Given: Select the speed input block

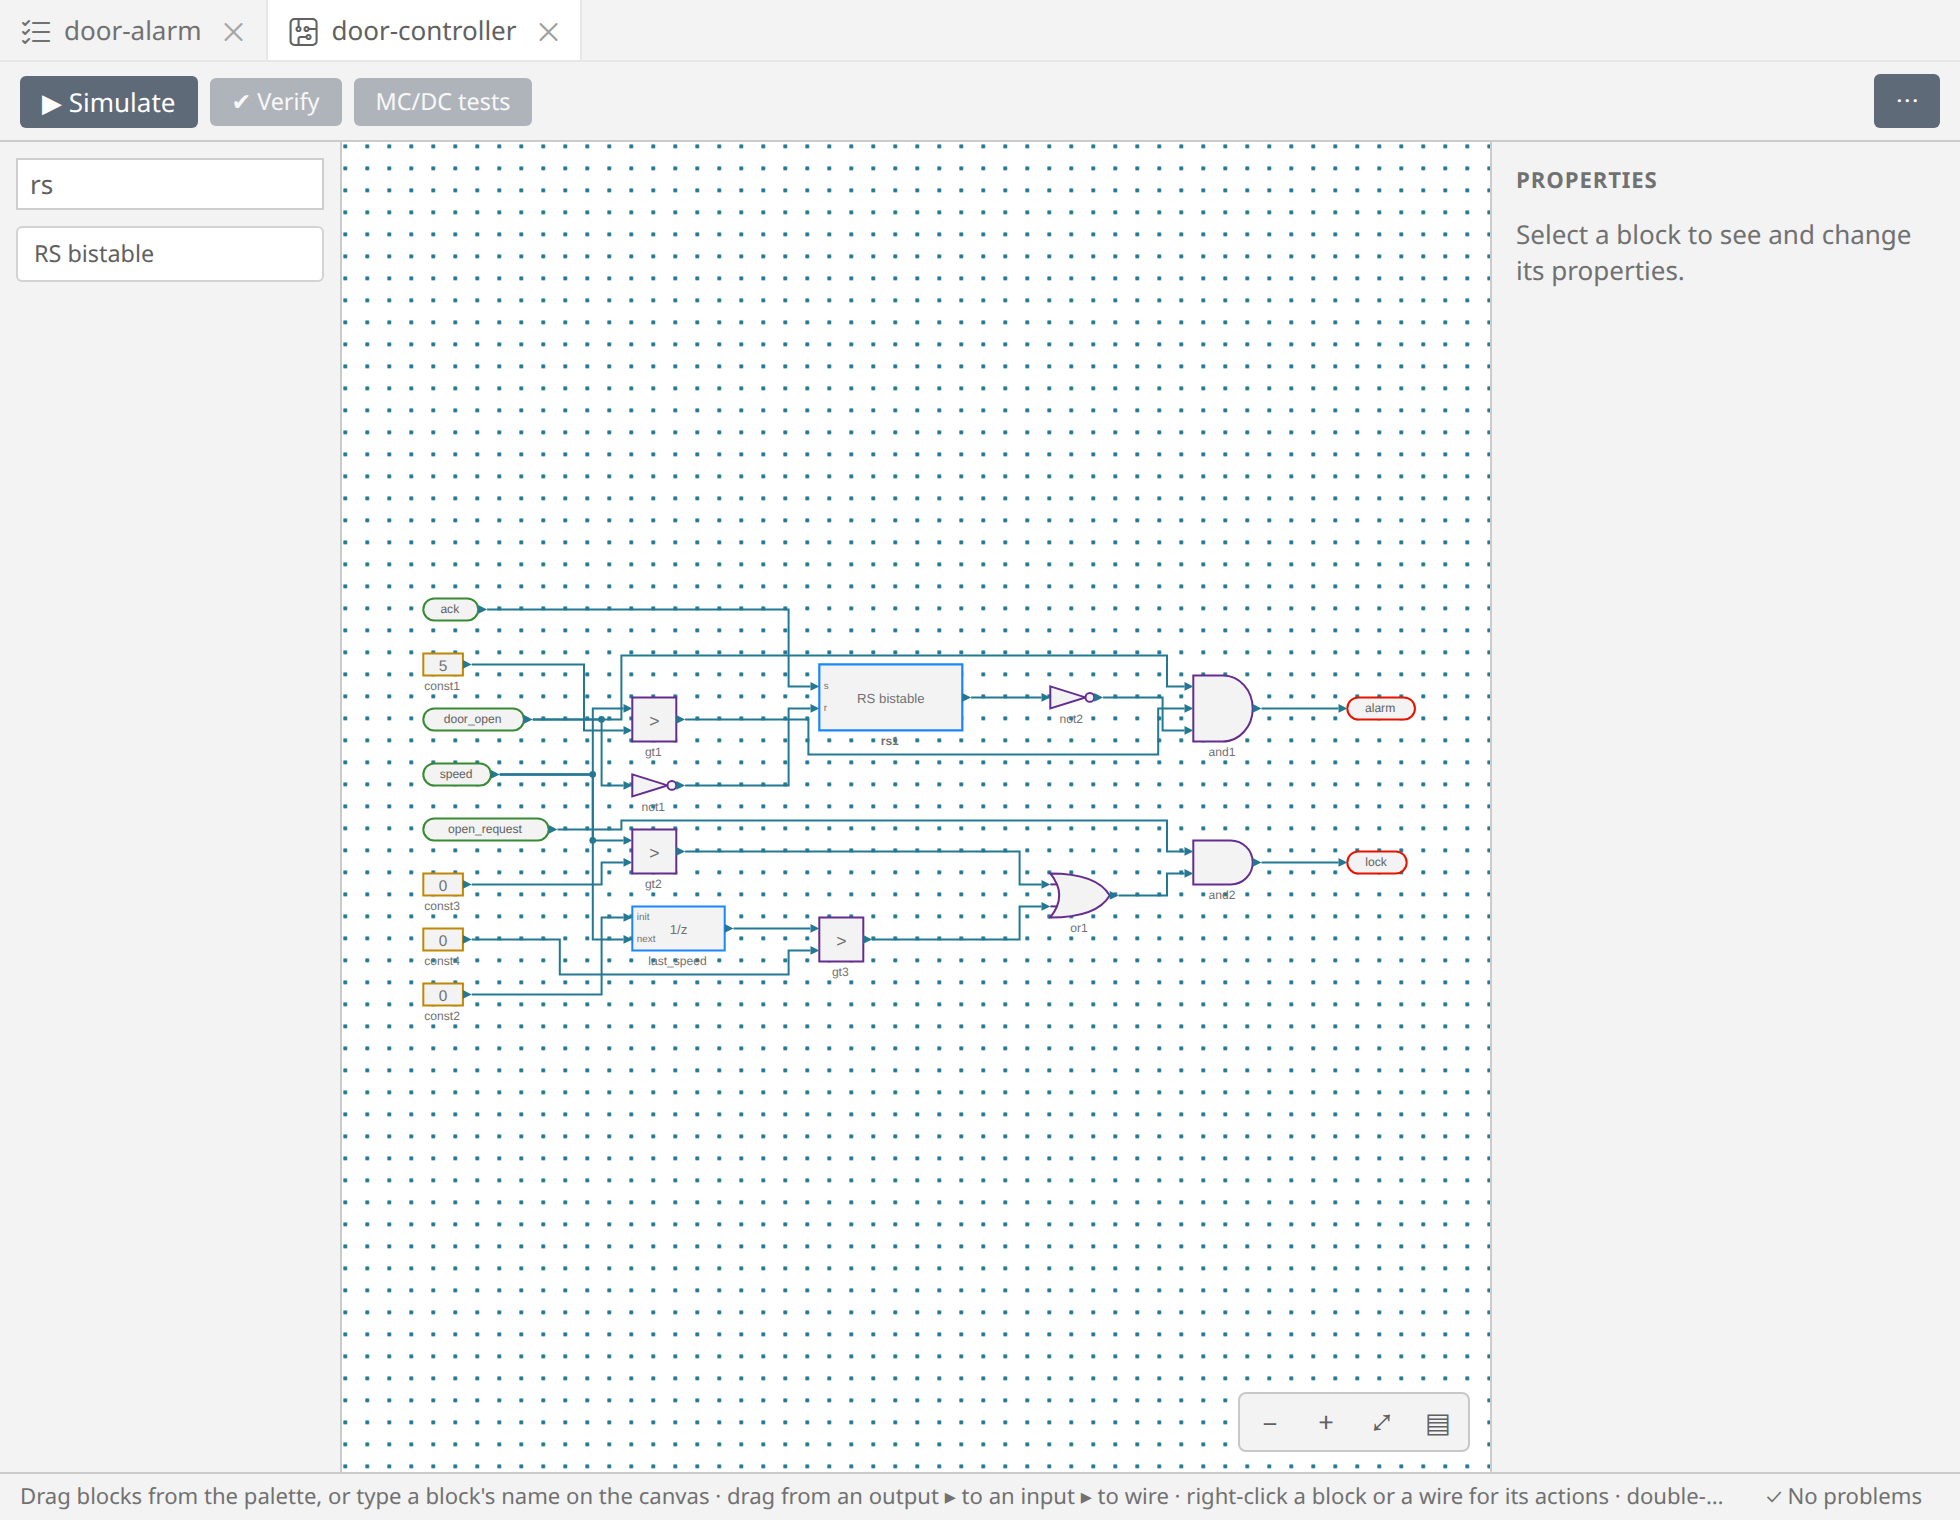Looking at the screenshot, I should (456, 774).
